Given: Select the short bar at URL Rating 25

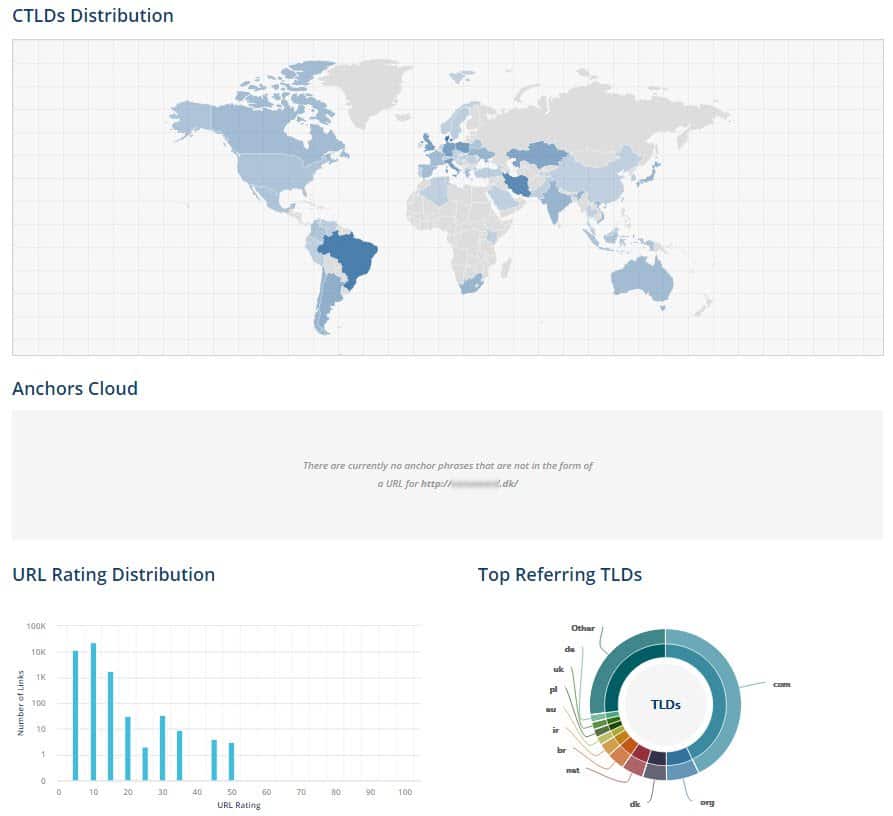Looking at the screenshot, I should 145,764.
